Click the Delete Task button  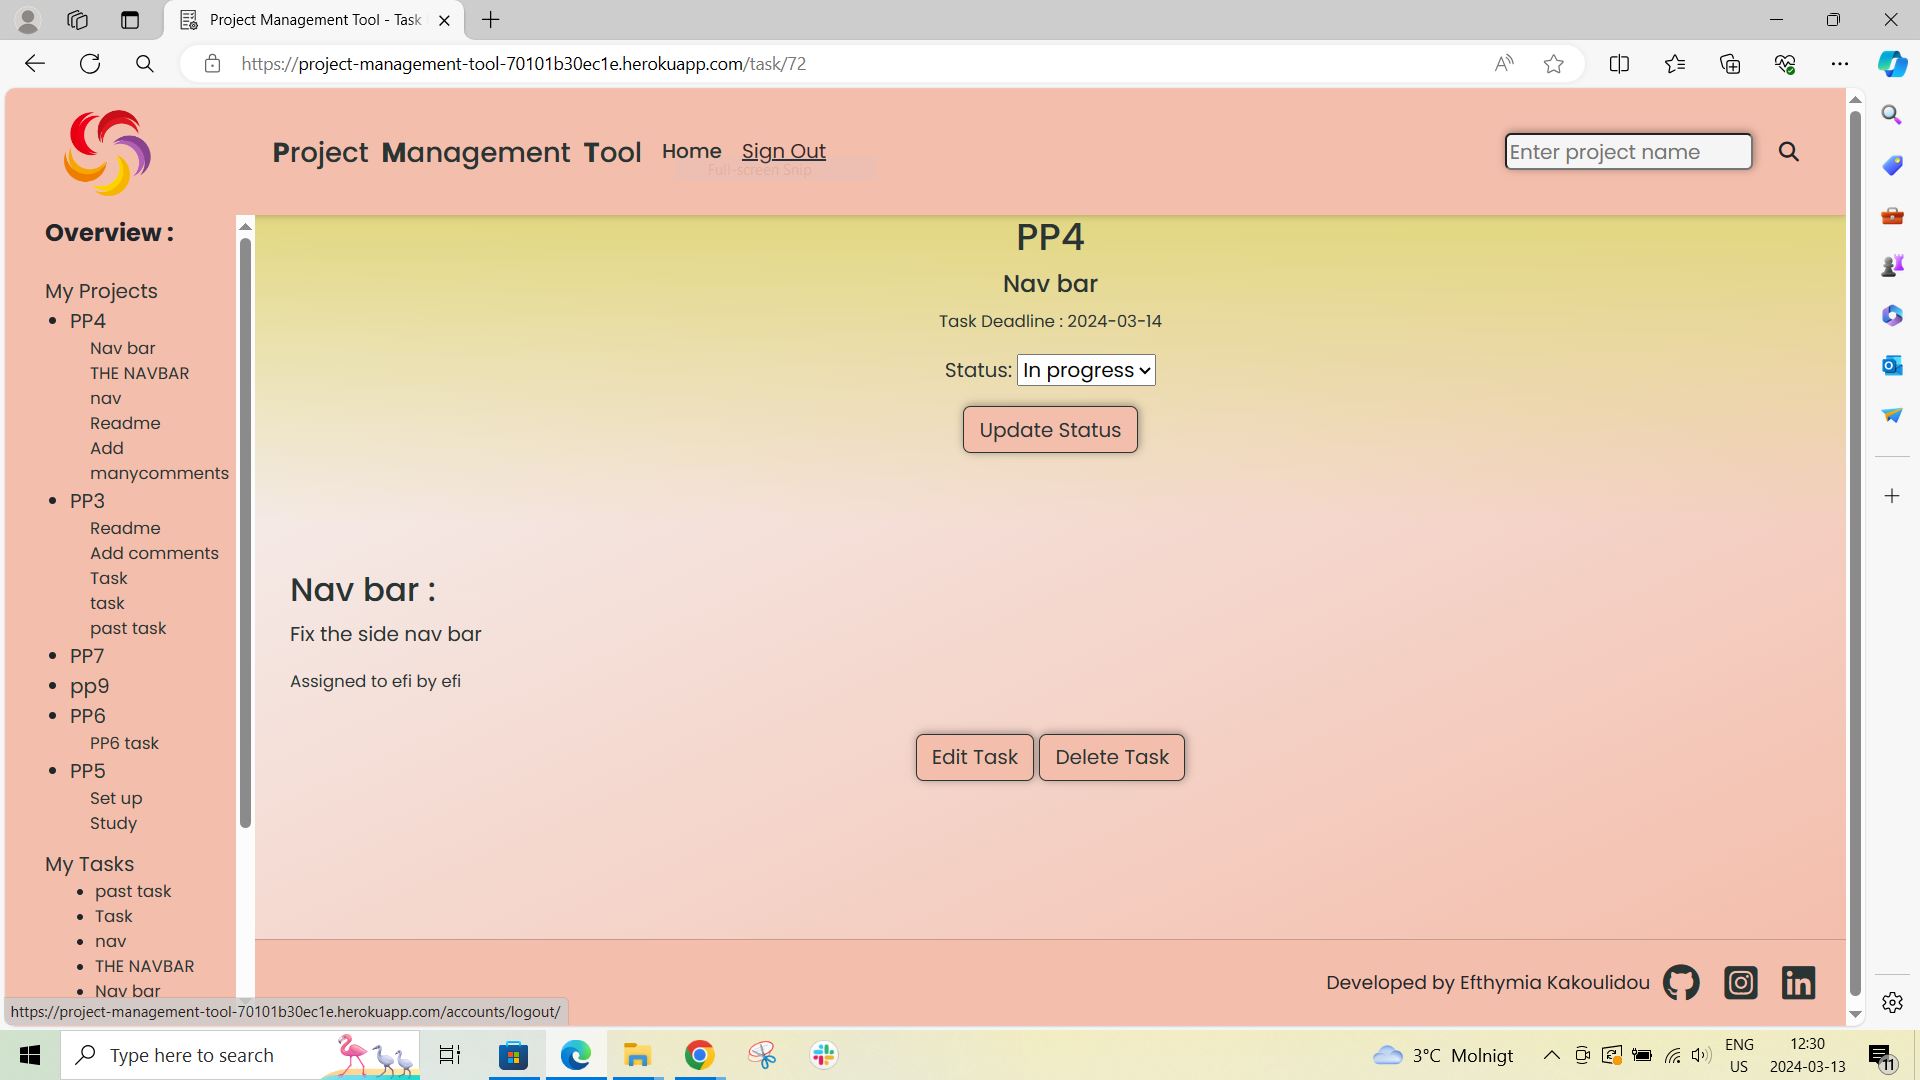tap(1111, 757)
